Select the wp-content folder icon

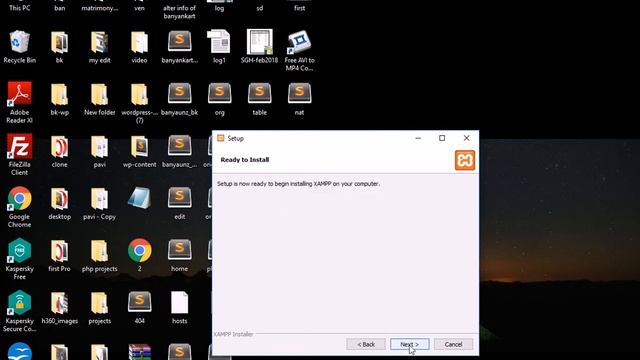tap(139, 147)
